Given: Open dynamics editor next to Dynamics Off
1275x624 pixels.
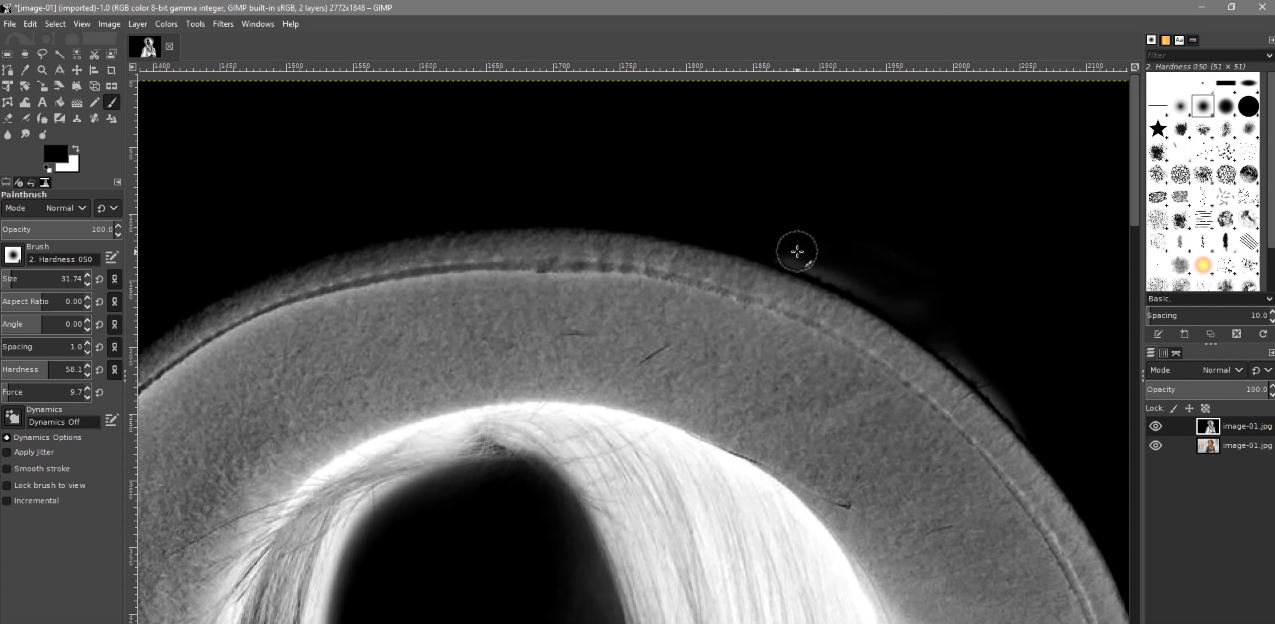Looking at the screenshot, I should click(112, 421).
